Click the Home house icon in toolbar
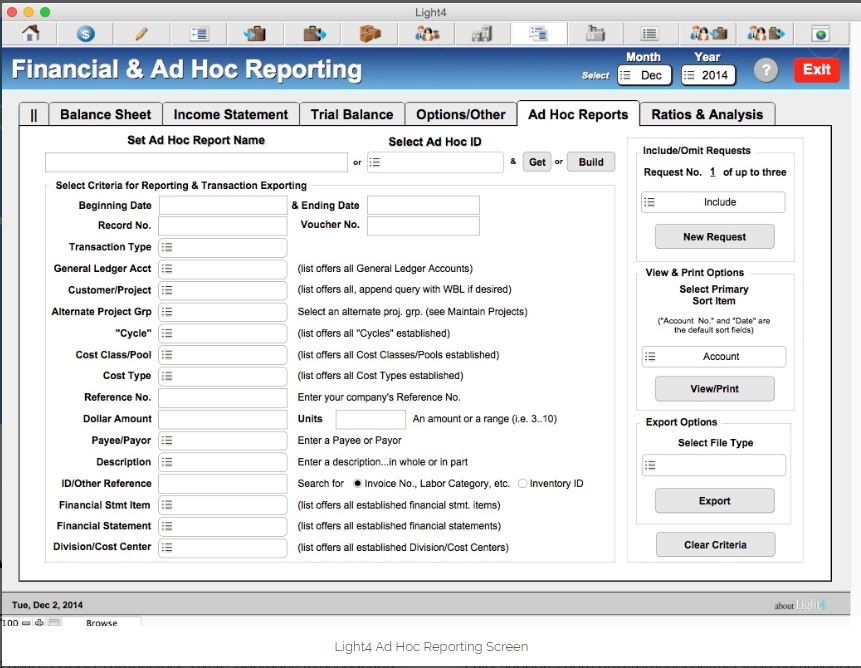The image size is (861, 668). [x=31, y=33]
